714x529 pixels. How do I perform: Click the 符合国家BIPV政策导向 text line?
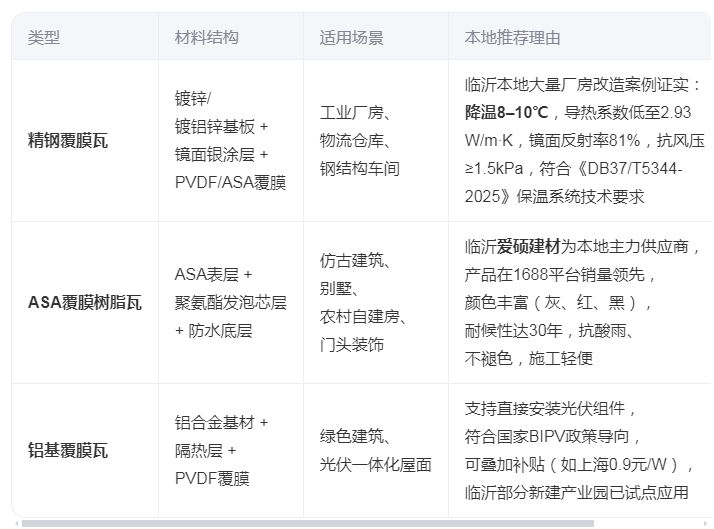551,436
